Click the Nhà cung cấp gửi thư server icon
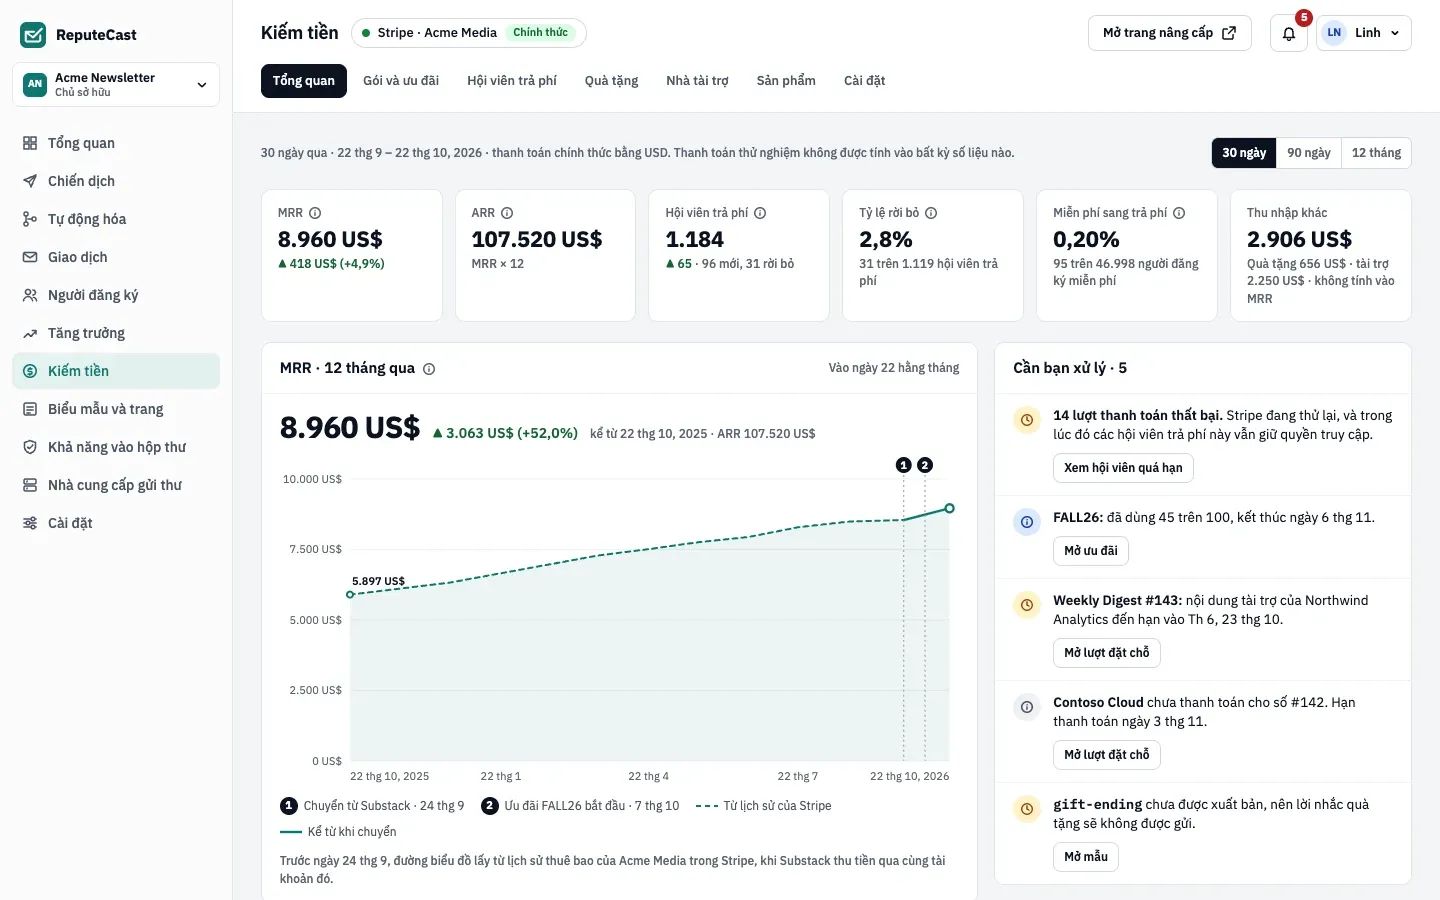The width and height of the screenshot is (1440, 900). click(30, 485)
